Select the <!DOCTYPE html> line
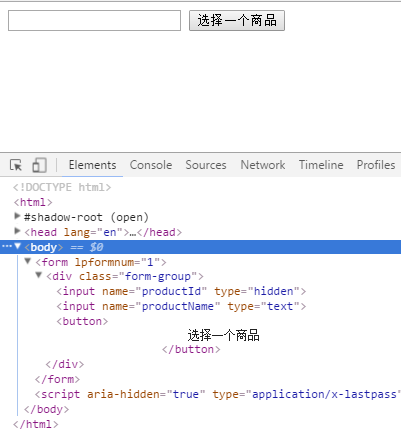401x446 pixels. pyautogui.click(x=62, y=187)
